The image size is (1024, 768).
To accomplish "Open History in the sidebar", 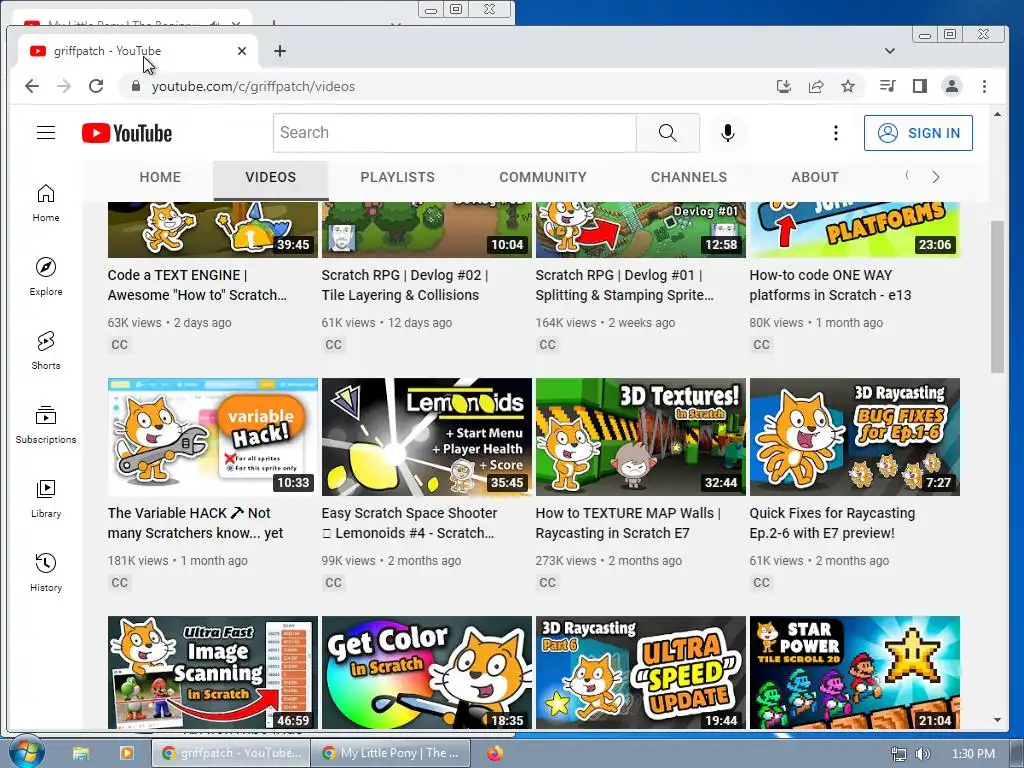I will pos(46,573).
